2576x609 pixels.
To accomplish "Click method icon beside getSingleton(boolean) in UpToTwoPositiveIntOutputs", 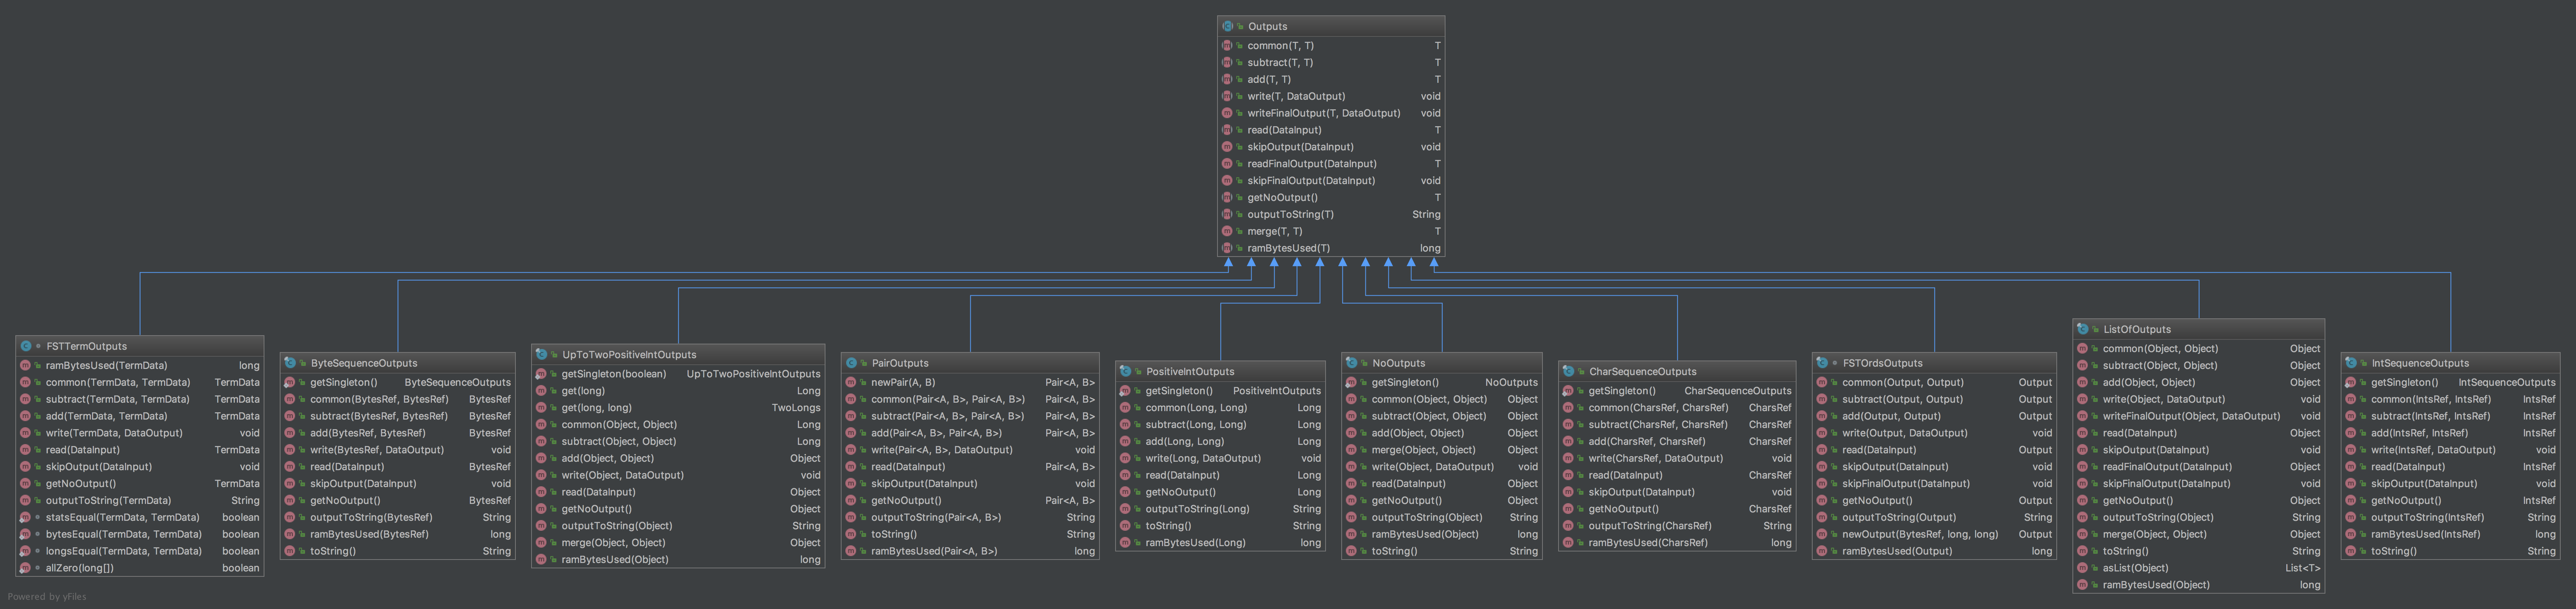I will [541, 374].
